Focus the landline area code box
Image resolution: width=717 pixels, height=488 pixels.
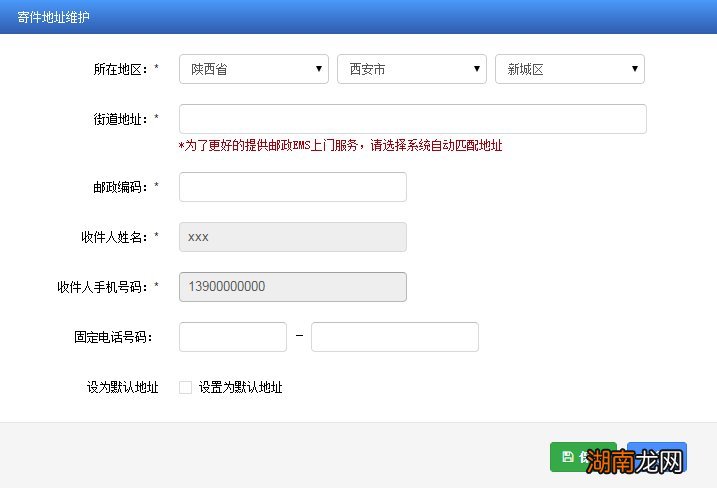point(232,337)
